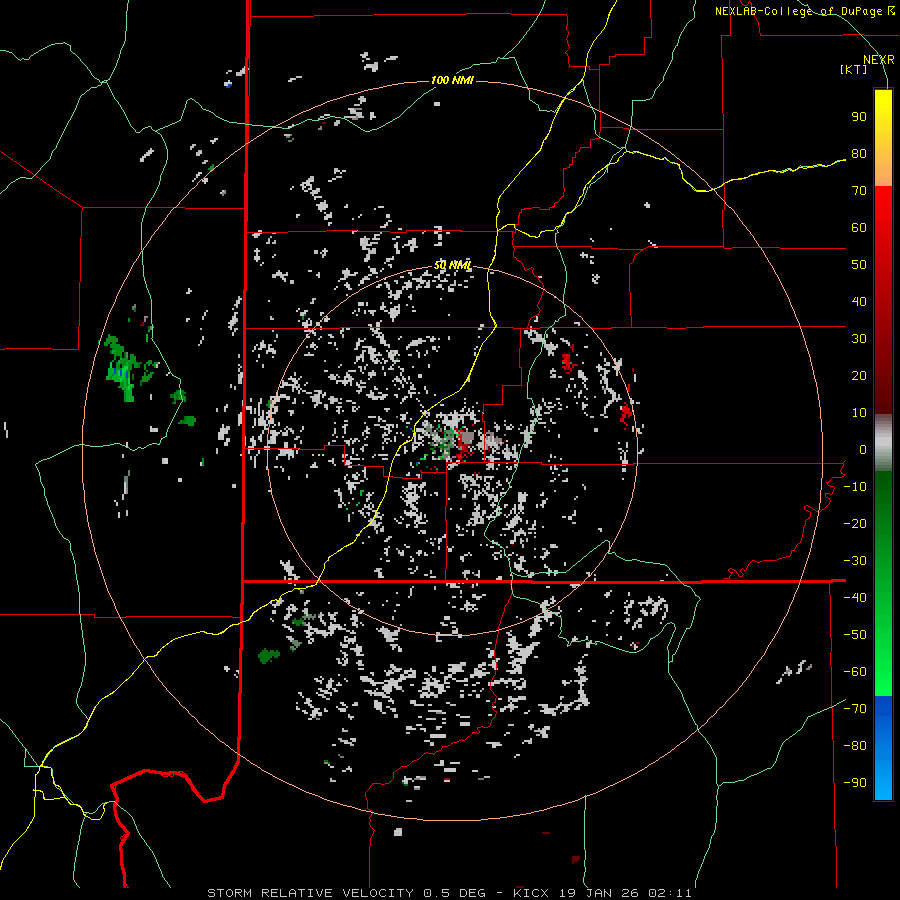Click the -70 value on velocity scale
The width and height of the screenshot is (900, 900).
click(855, 709)
